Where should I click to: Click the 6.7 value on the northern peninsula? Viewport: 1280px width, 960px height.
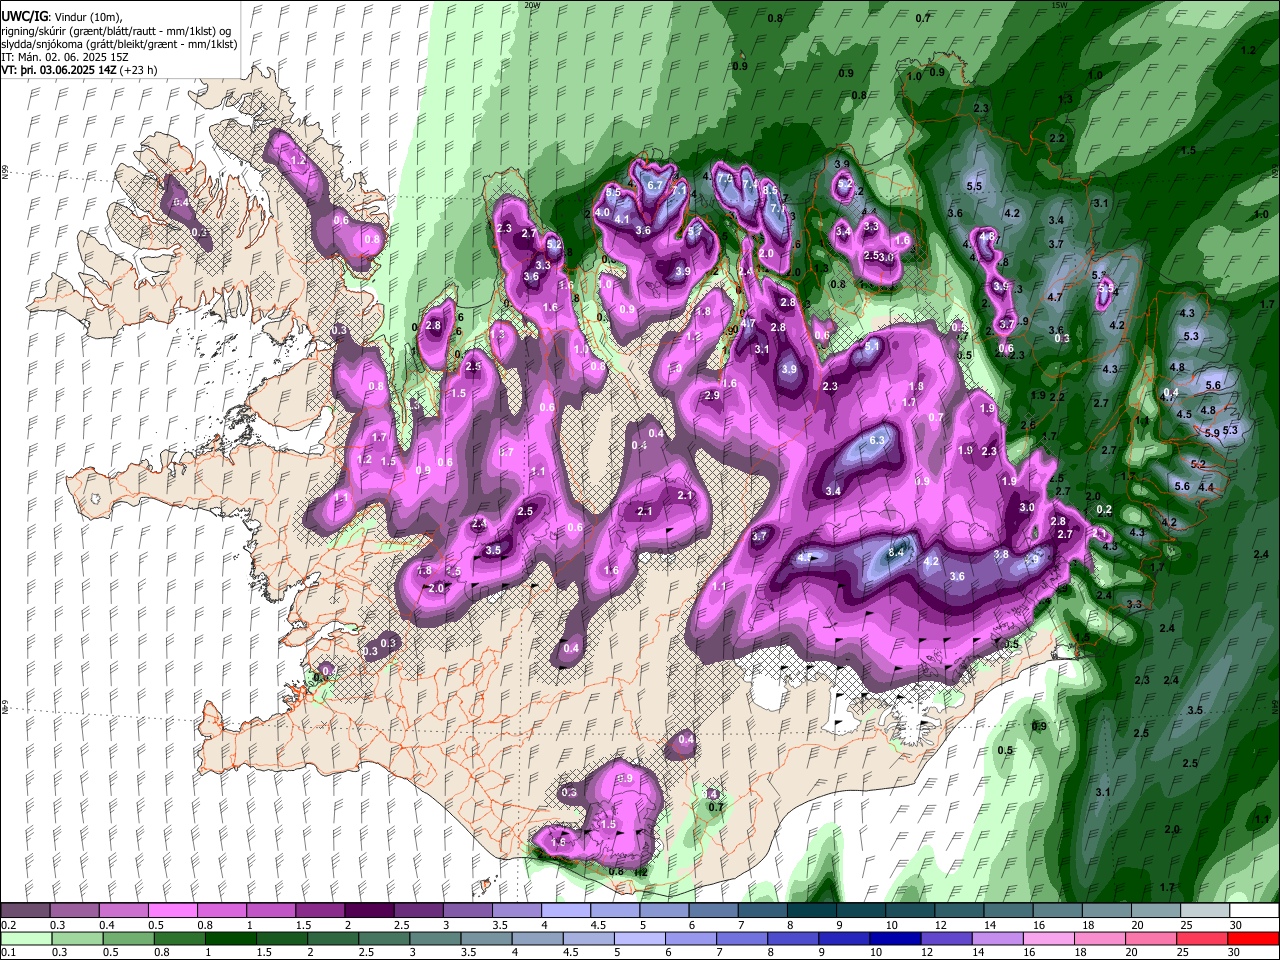click(656, 186)
